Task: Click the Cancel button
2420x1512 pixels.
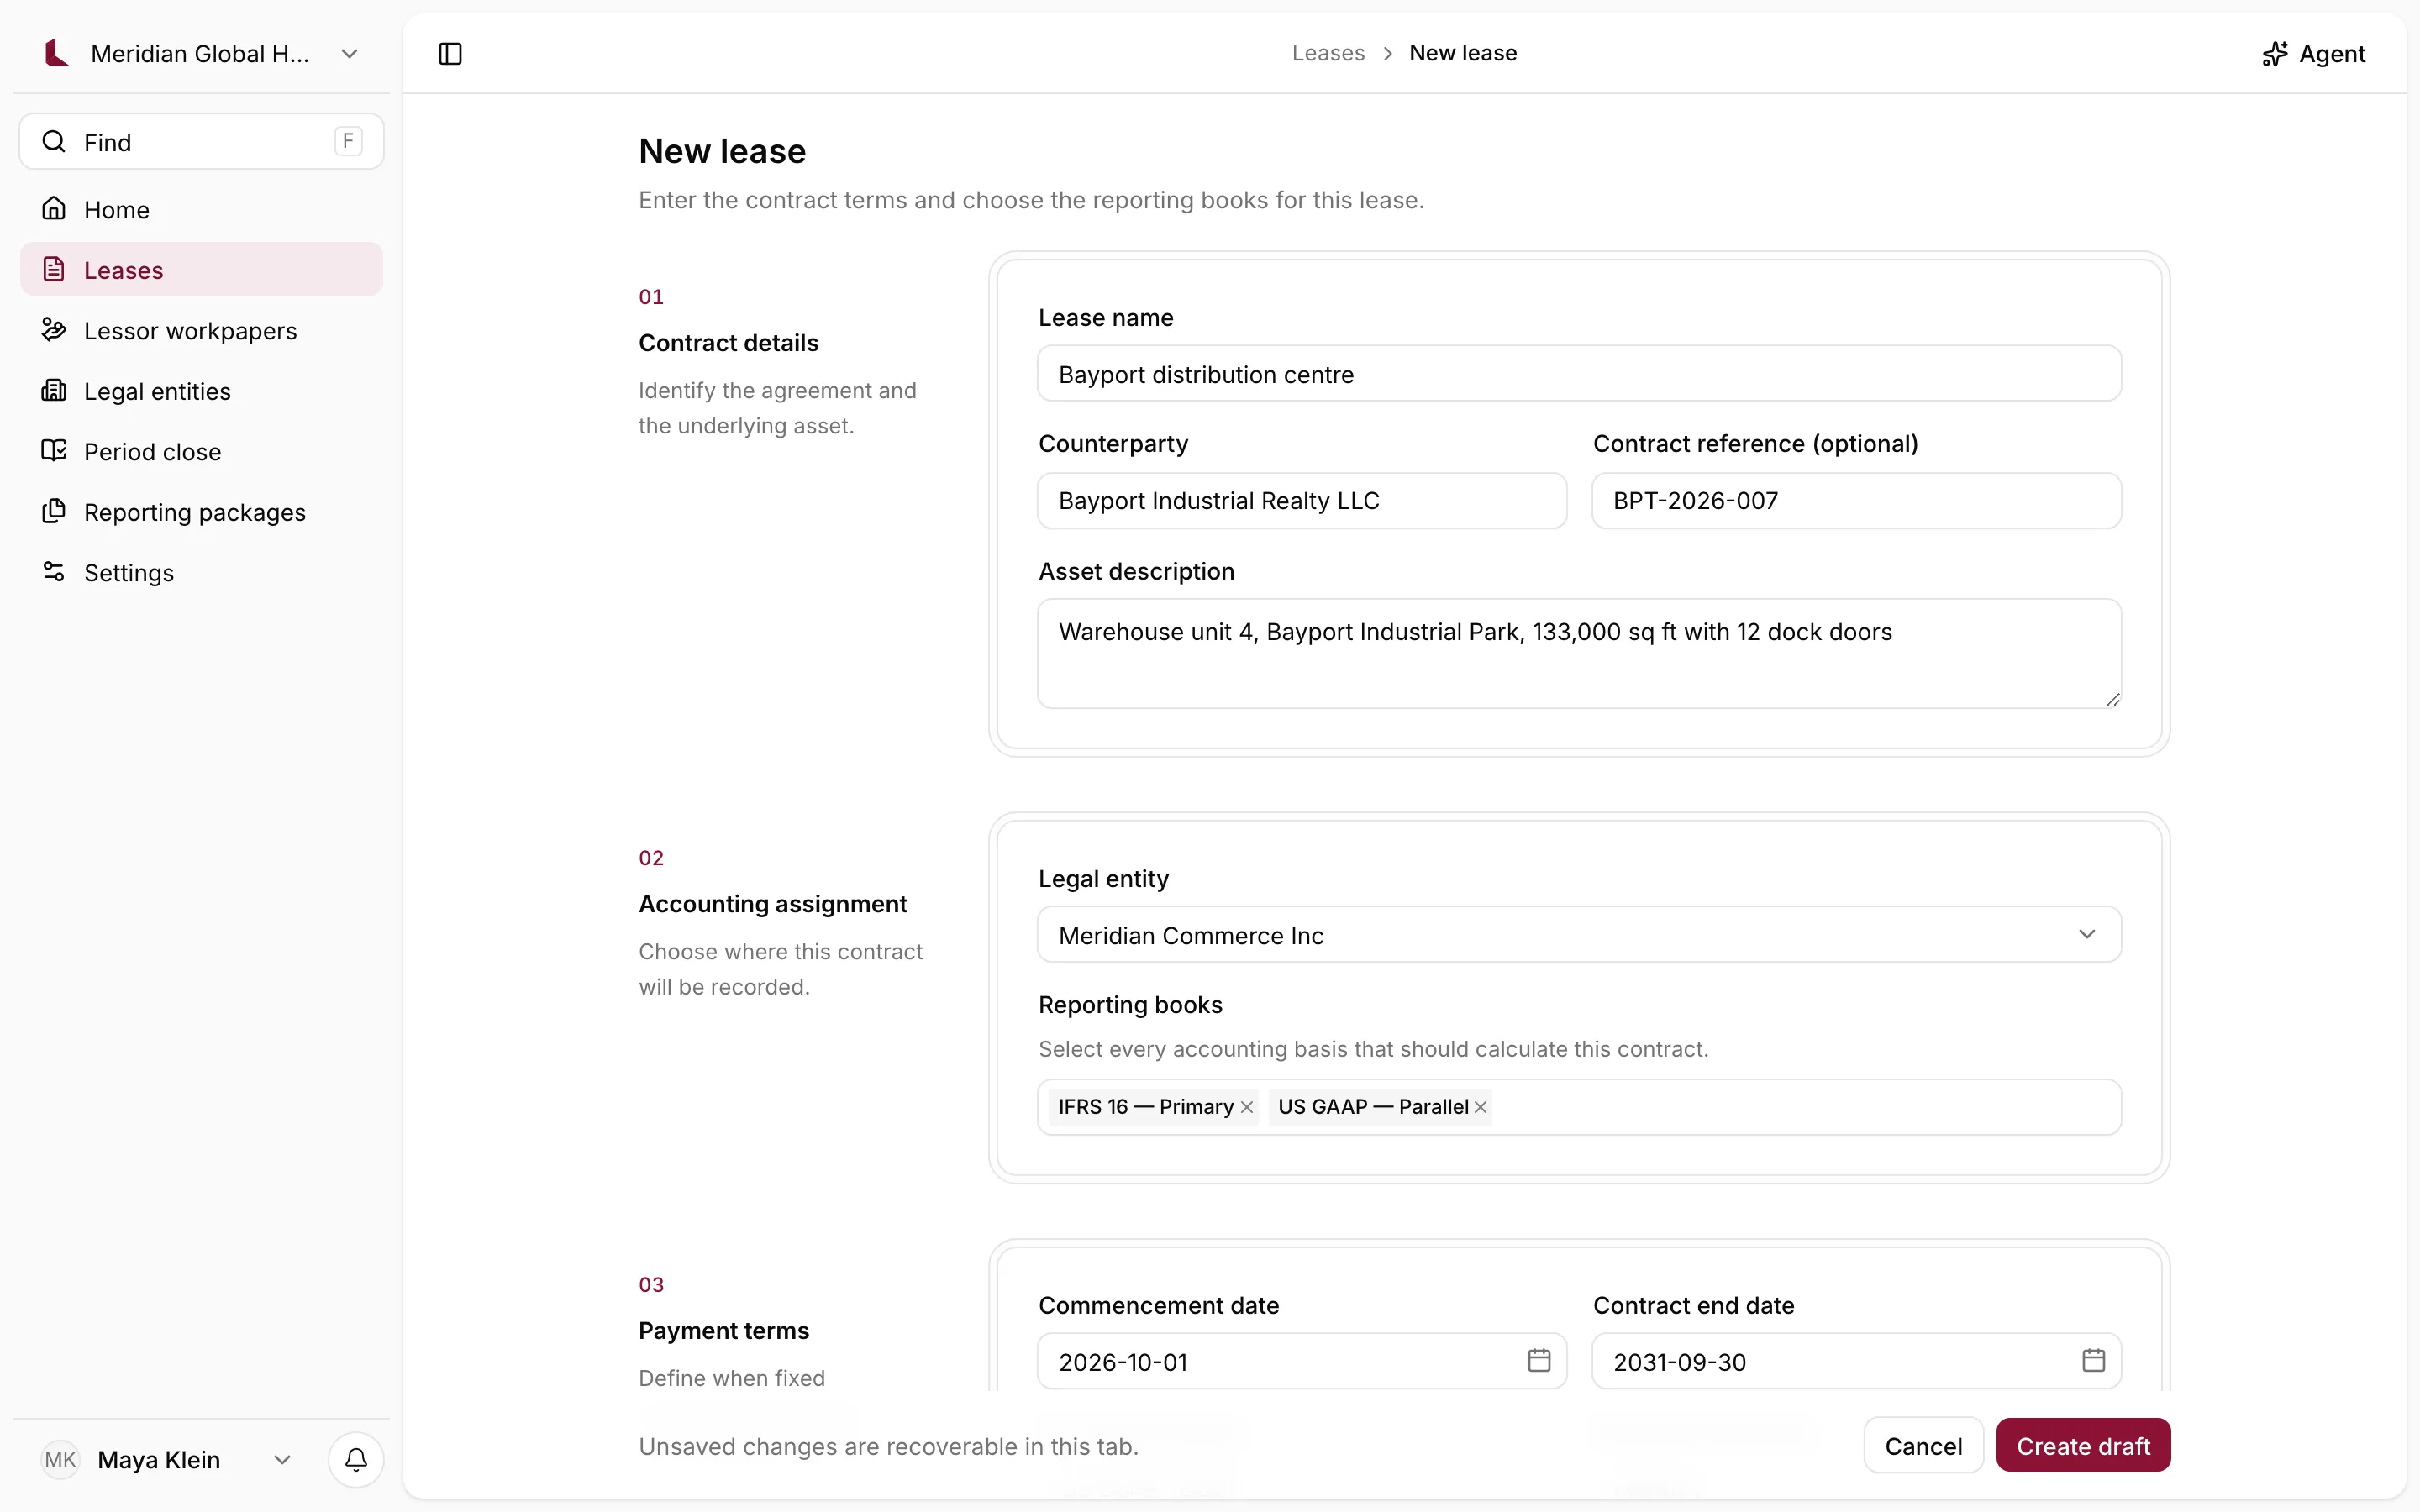Action: (1923, 1445)
